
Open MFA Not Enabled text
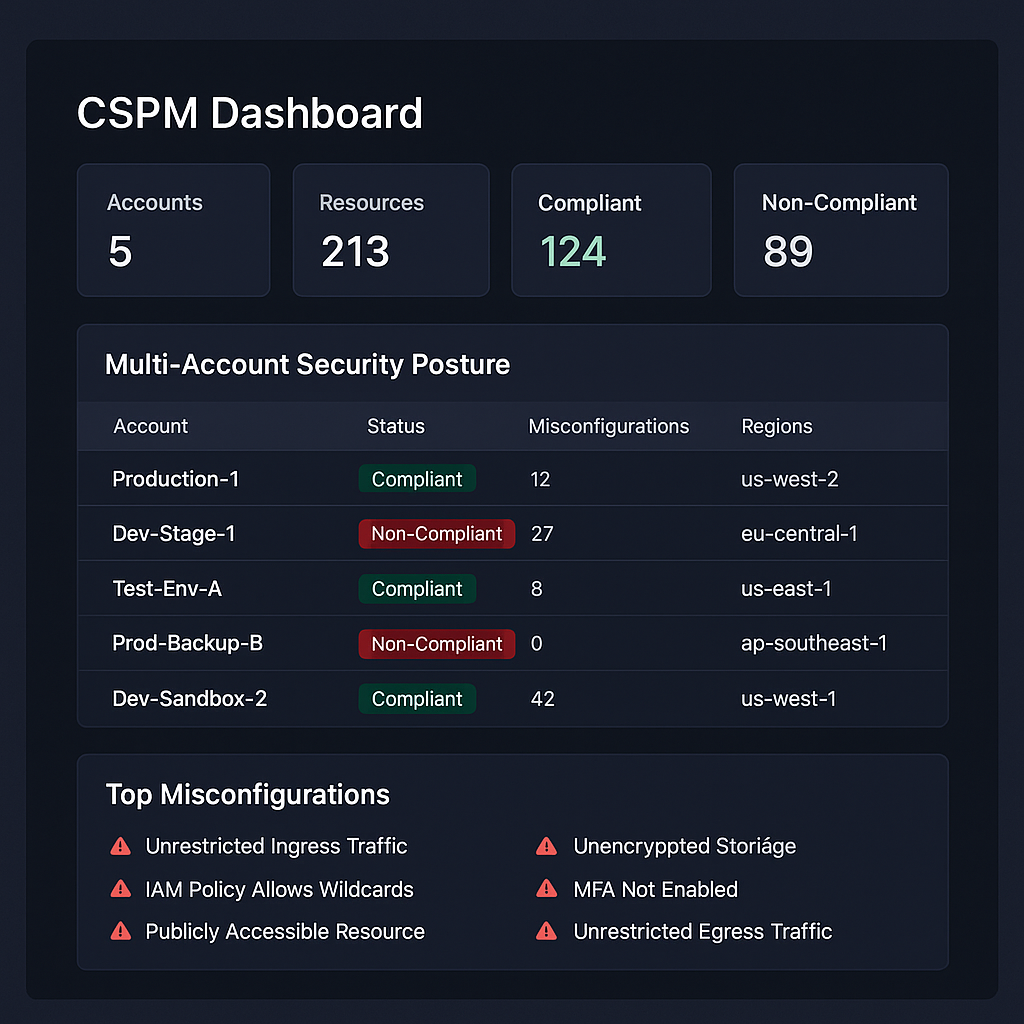point(656,889)
